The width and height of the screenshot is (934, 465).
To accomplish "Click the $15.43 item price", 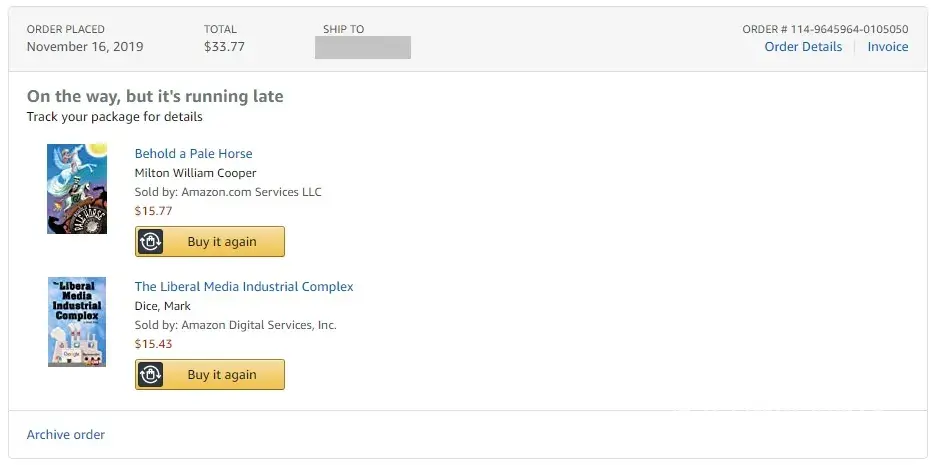I will tap(153, 344).
